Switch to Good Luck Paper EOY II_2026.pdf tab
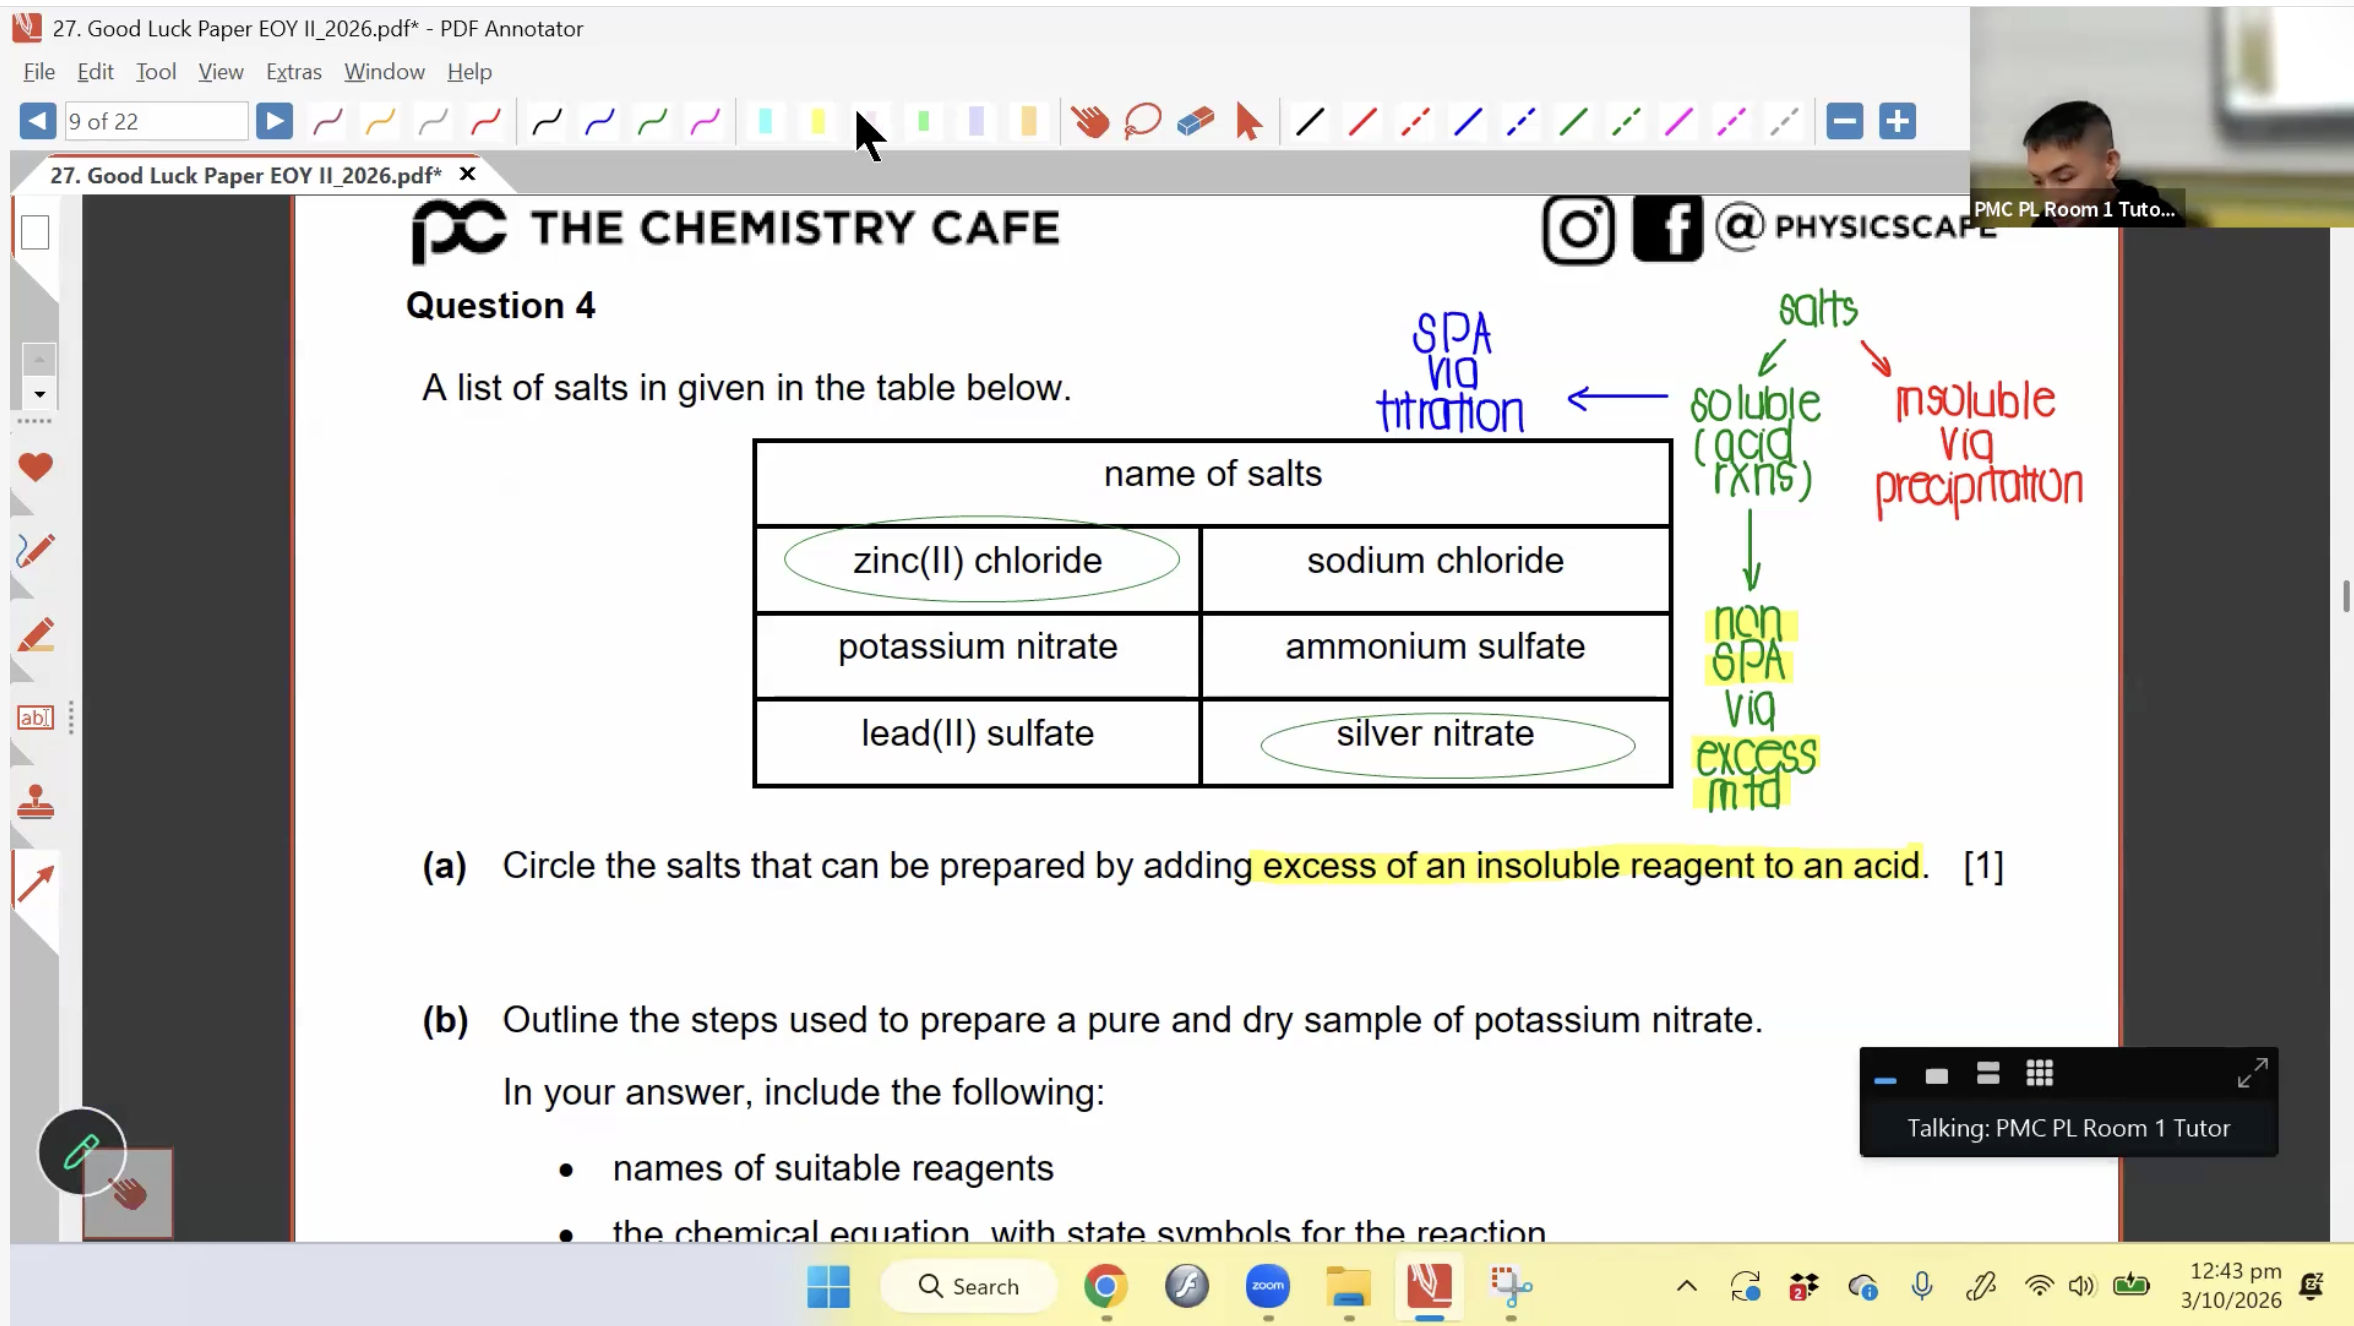 [246, 175]
